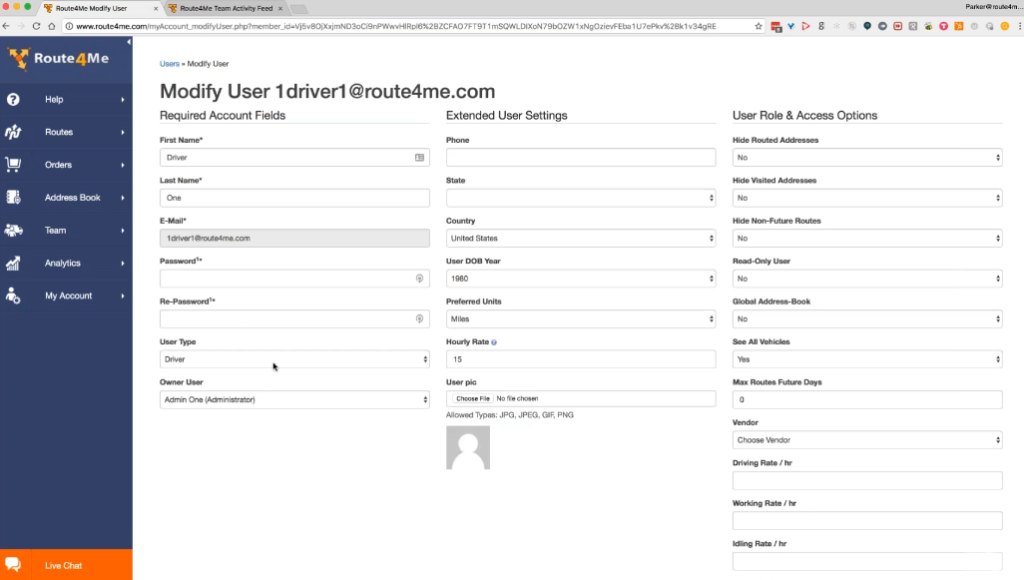Click the Help question mark icon
This screenshot has height=580, width=1024.
[x=14, y=99]
